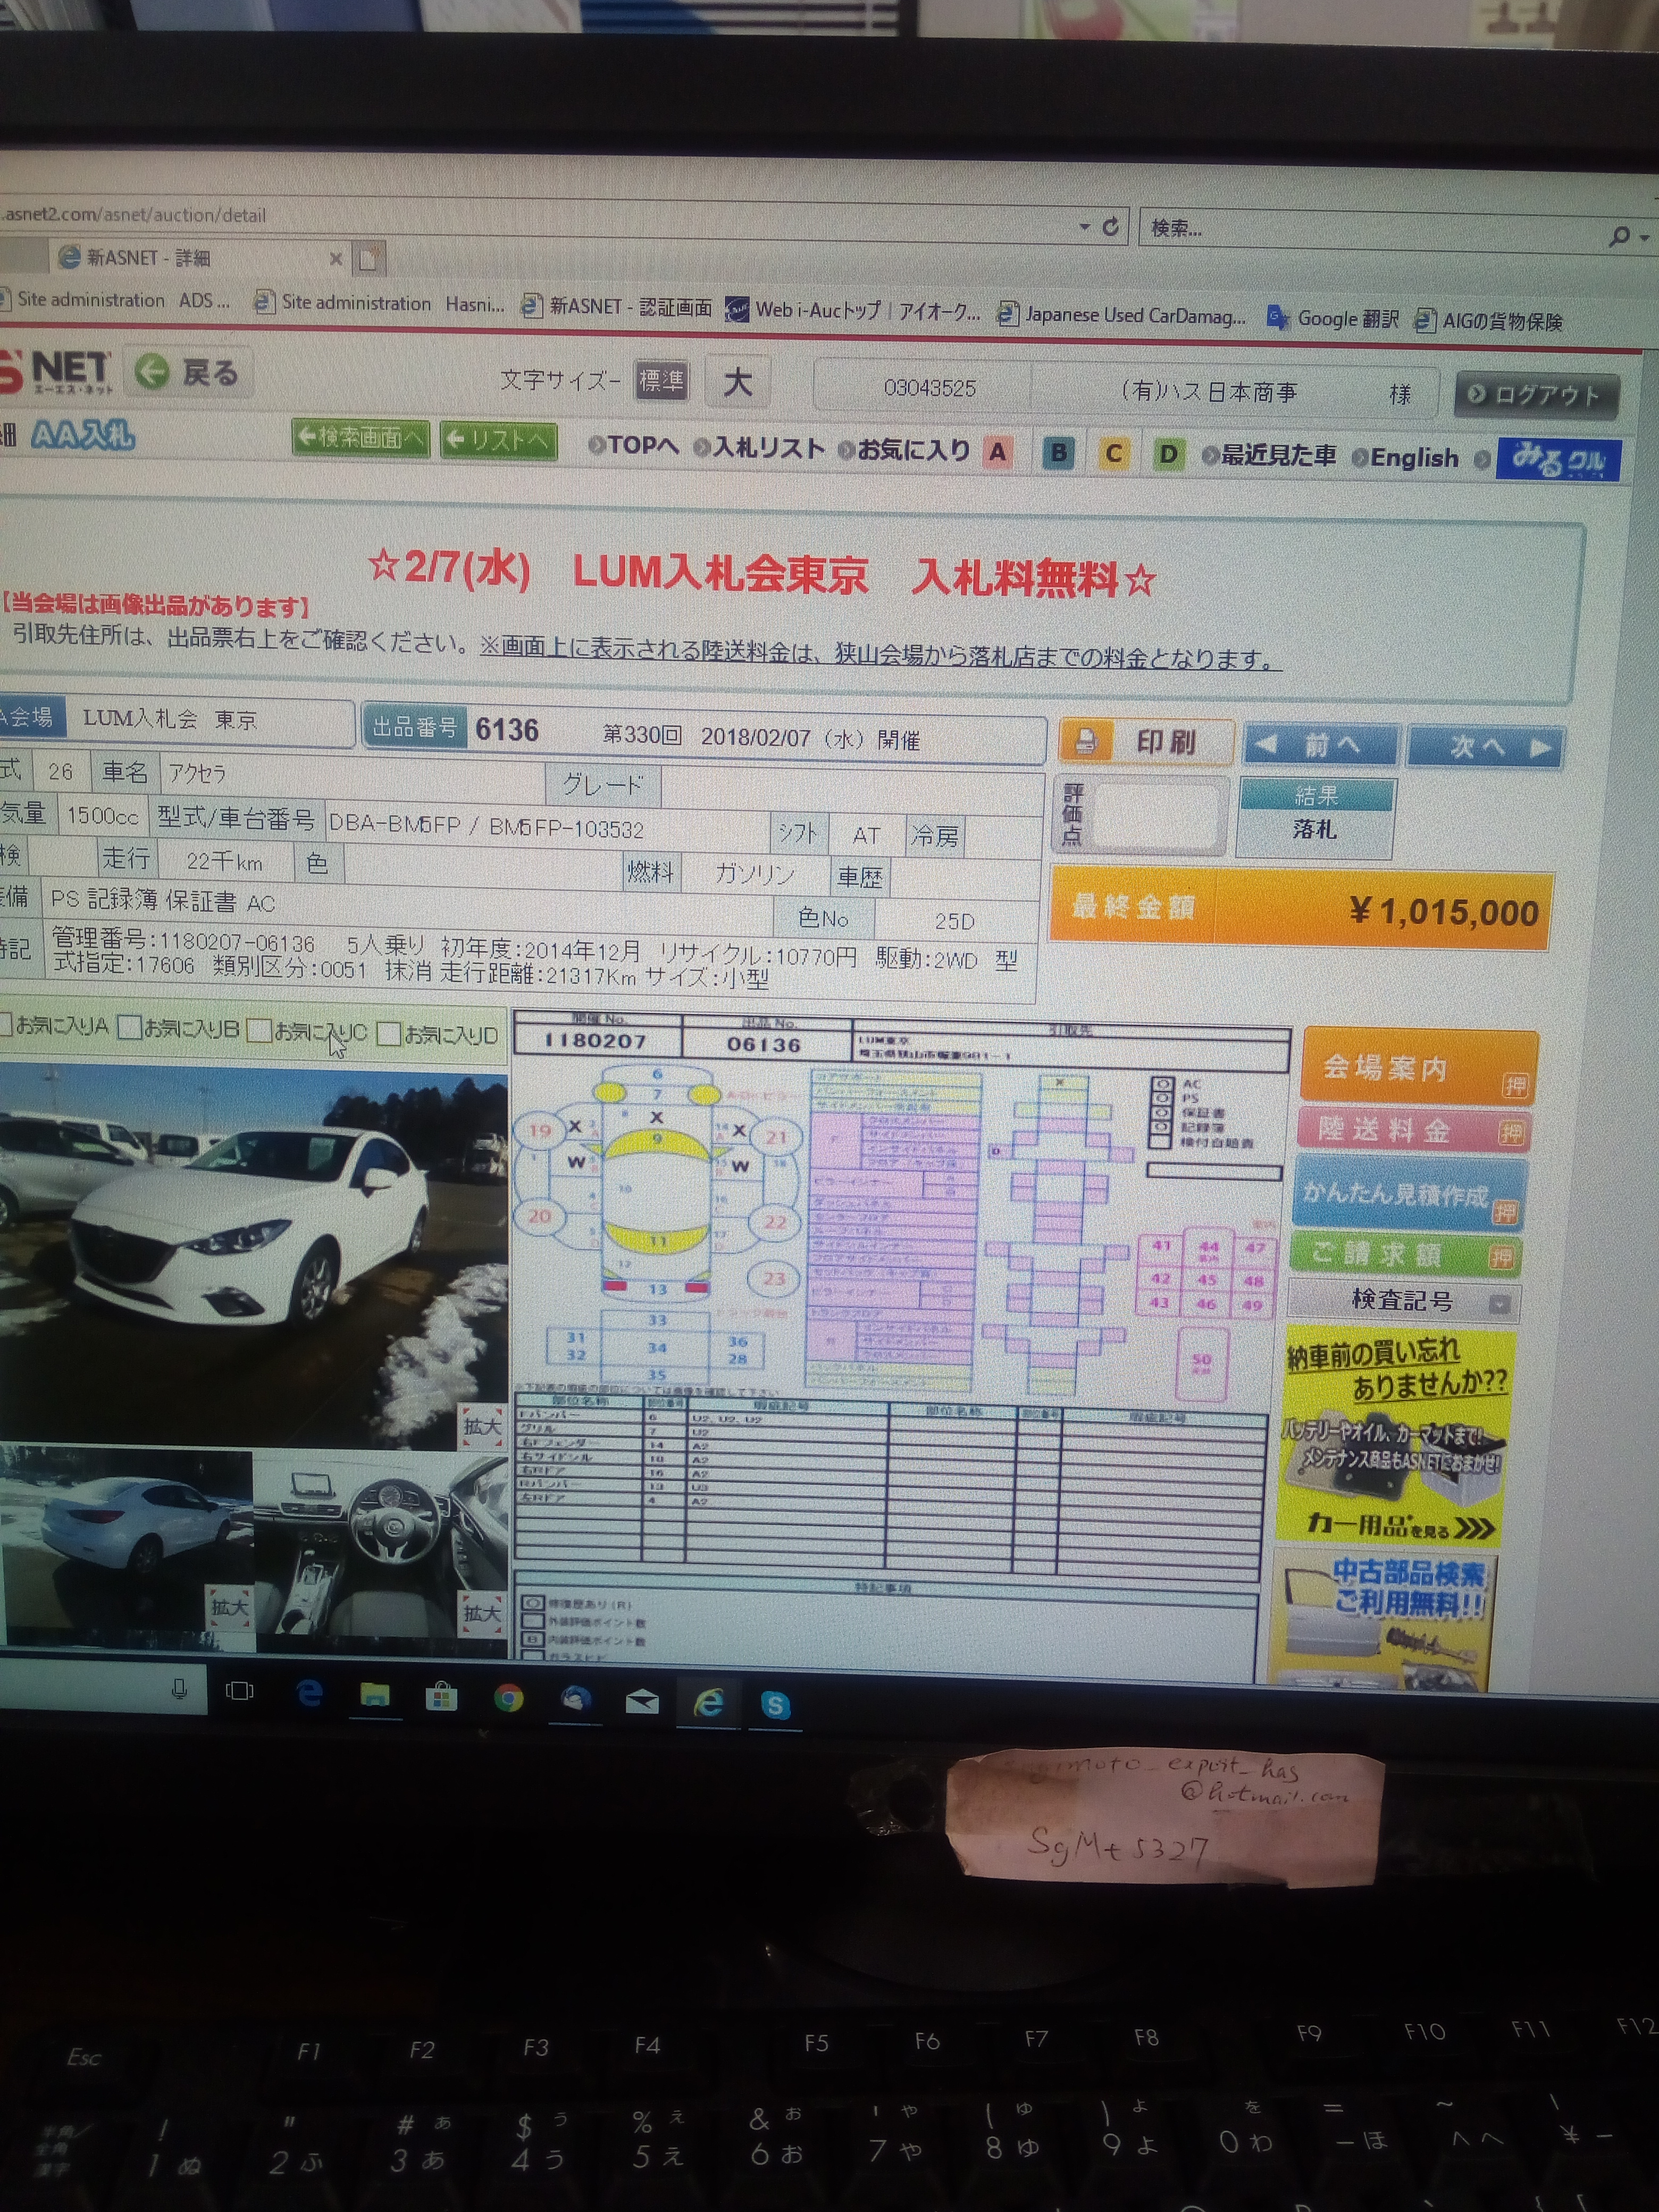This screenshot has height=2212, width=1659.
Task: Click the browser refresh icon
Action: [x=1111, y=227]
